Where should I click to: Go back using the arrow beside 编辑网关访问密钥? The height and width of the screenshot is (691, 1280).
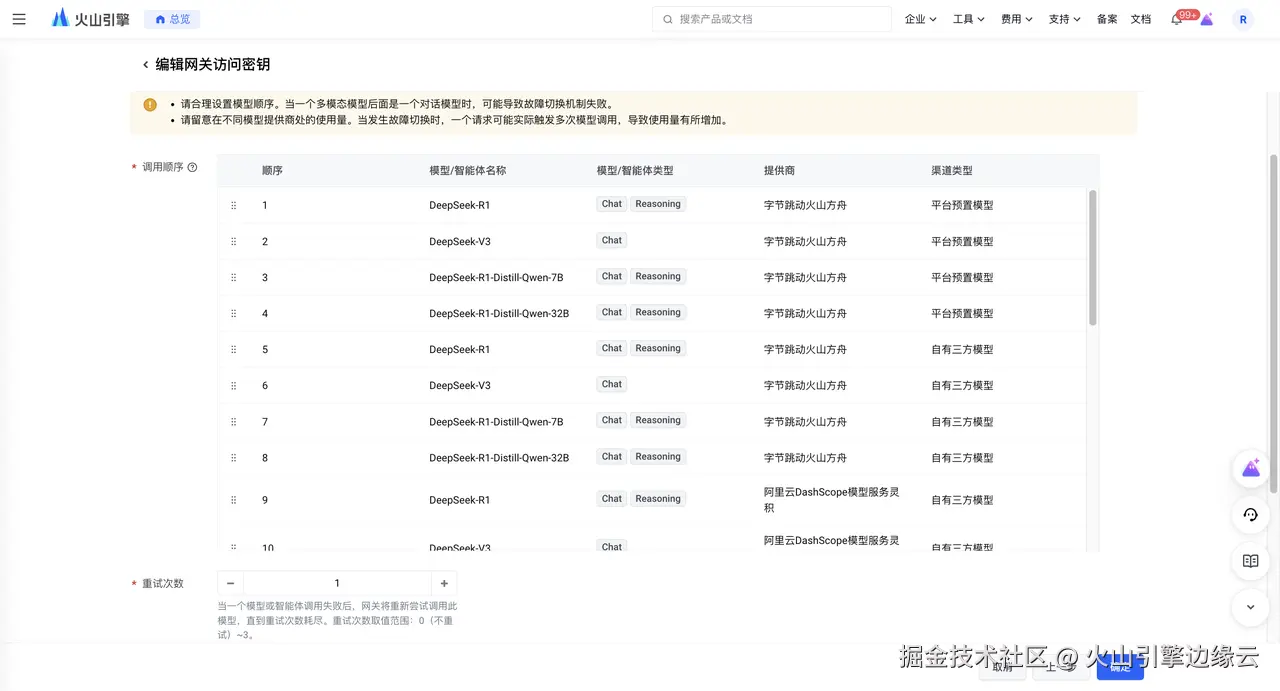tap(145, 65)
